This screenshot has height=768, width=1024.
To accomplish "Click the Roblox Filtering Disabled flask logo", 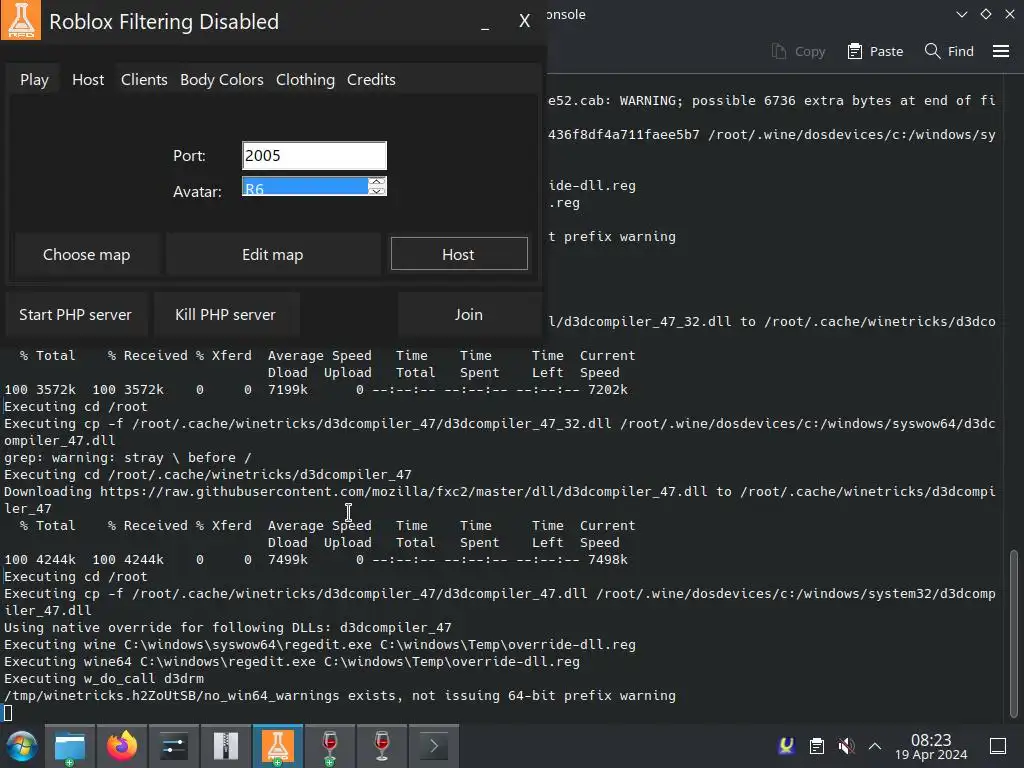I will pos(21,20).
